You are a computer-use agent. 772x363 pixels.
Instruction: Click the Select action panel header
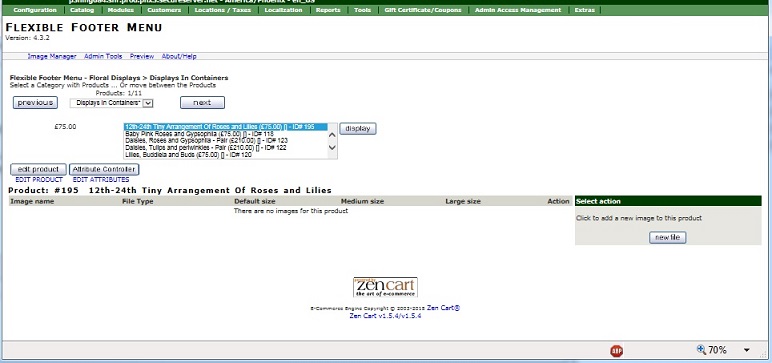(668, 201)
